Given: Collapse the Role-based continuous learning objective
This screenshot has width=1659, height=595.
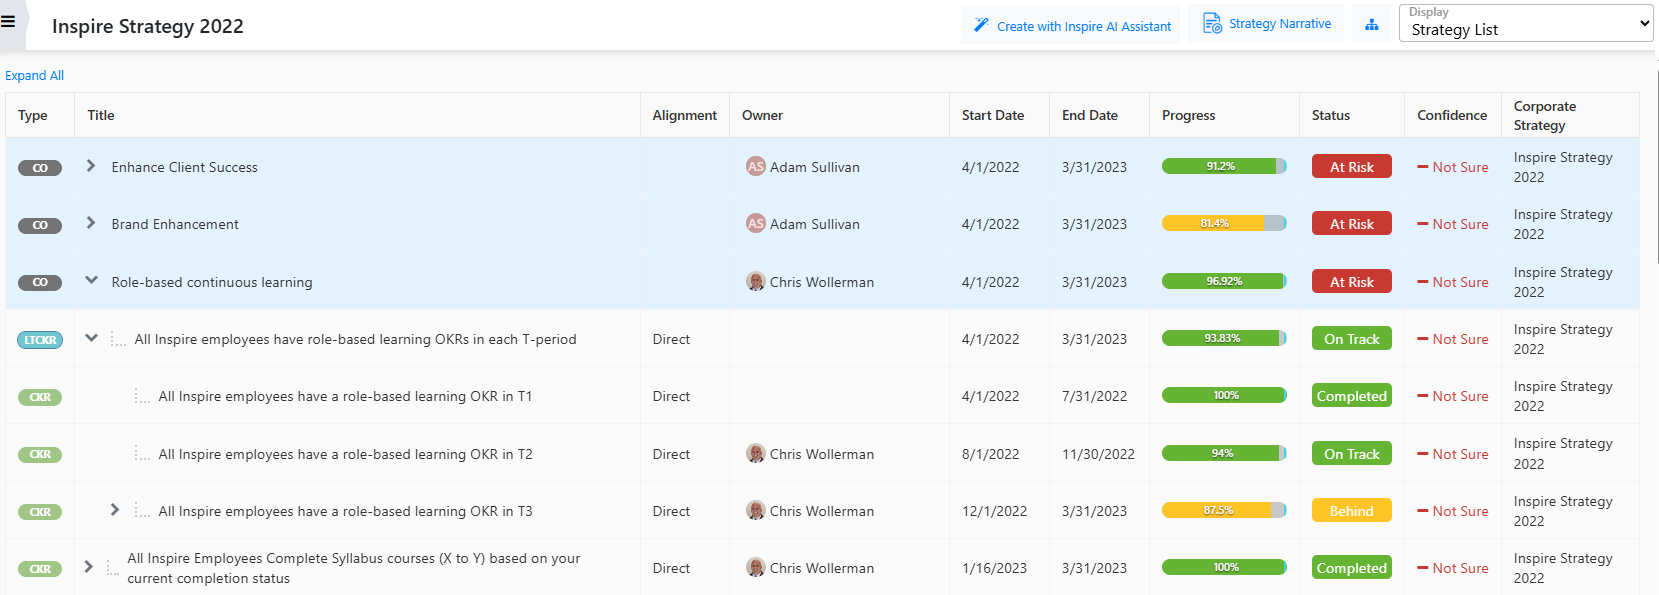Looking at the screenshot, I should [91, 281].
